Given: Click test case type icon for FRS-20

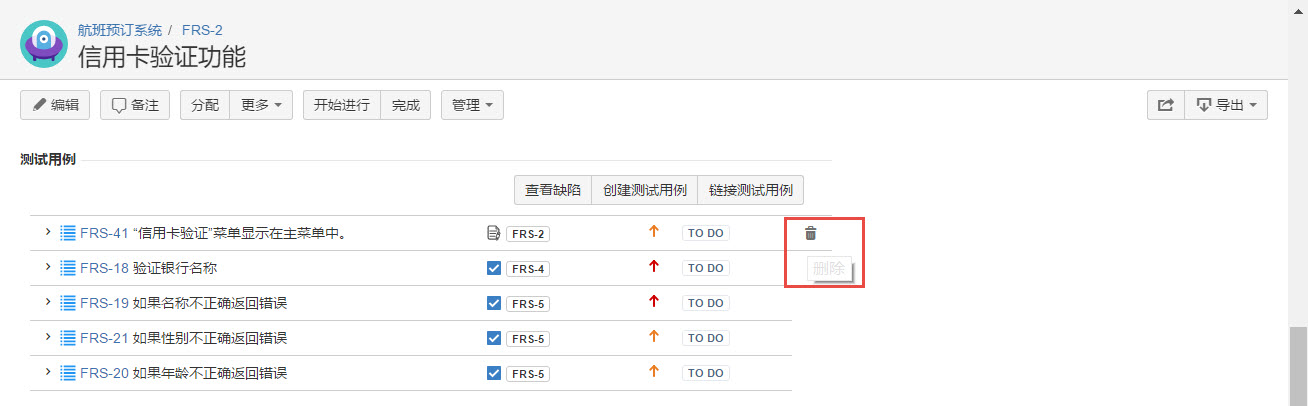Looking at the screenshot, I should tap(68, 373).
